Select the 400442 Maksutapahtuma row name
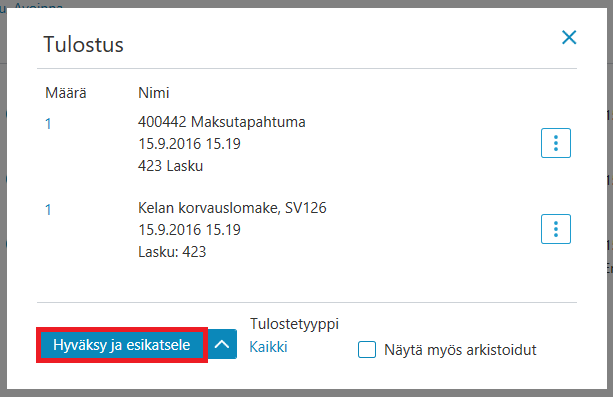Viewport: 613px width, 397px height. tap(222, 122)
